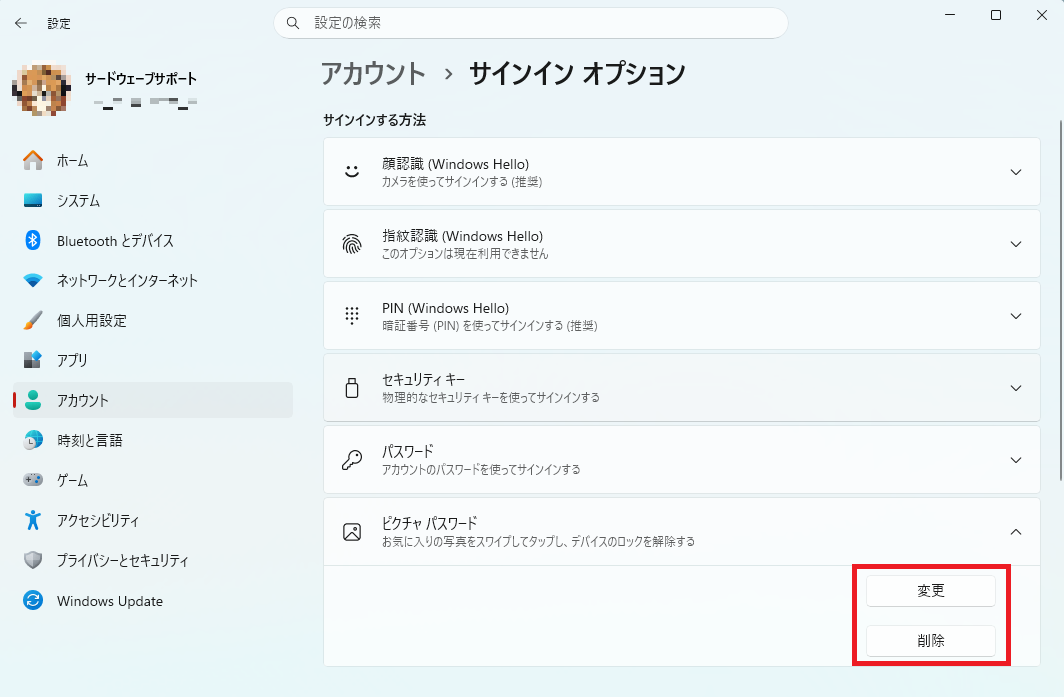Click the search magnifier icon

pyautogui.click(x=292, y=23)
